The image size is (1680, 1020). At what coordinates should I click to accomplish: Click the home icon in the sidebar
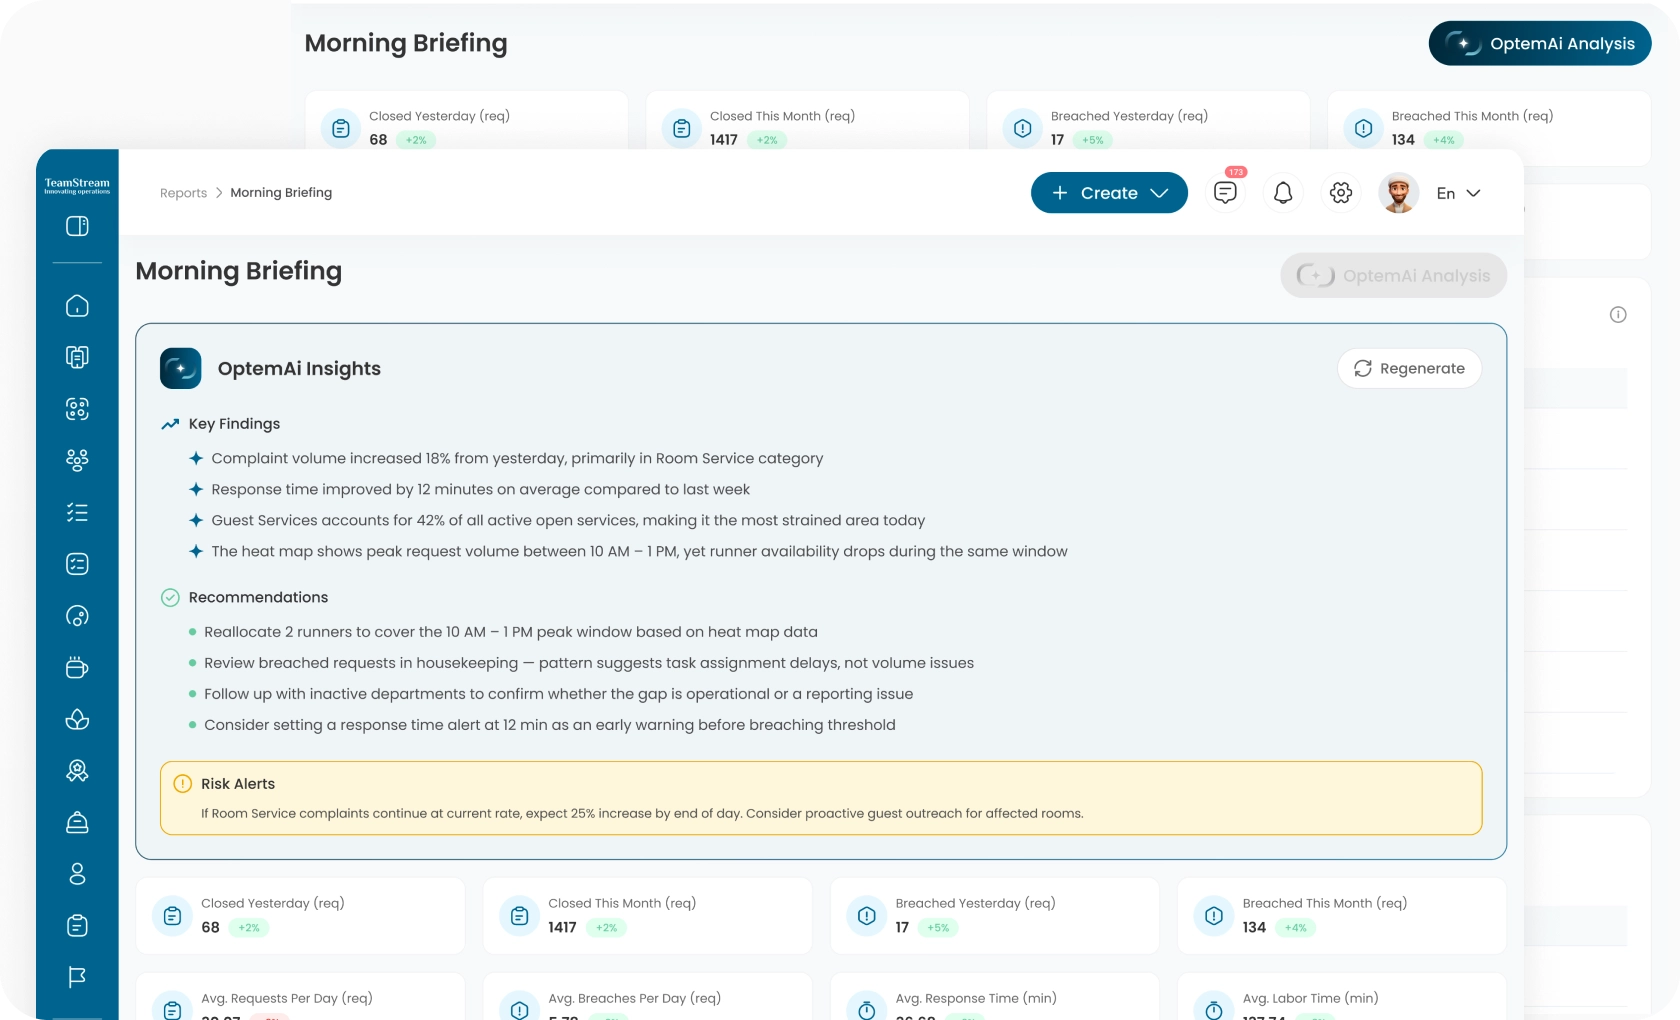point(77,306)
